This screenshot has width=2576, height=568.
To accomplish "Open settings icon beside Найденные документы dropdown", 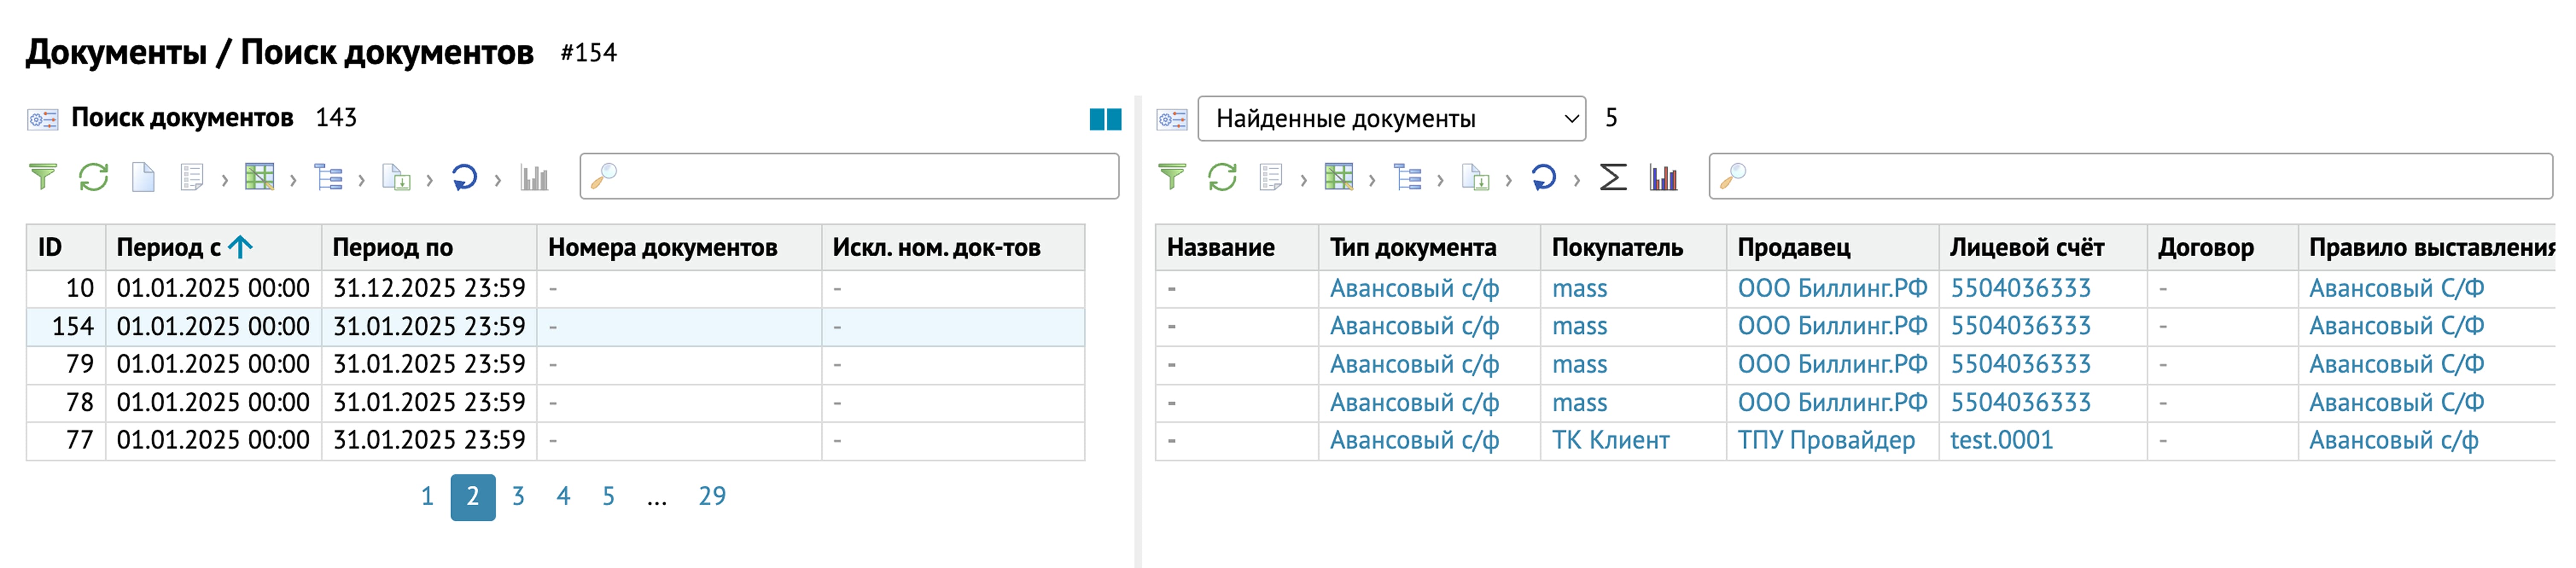I will [x=1172, y=119].
